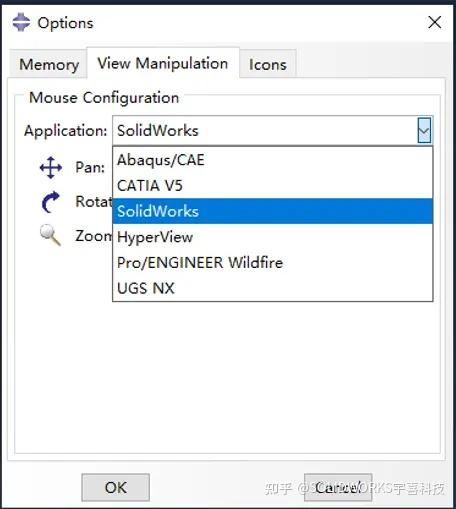Select the View Manipulation tab
Viewport: 456px width, 509px height.
(163, 63)
